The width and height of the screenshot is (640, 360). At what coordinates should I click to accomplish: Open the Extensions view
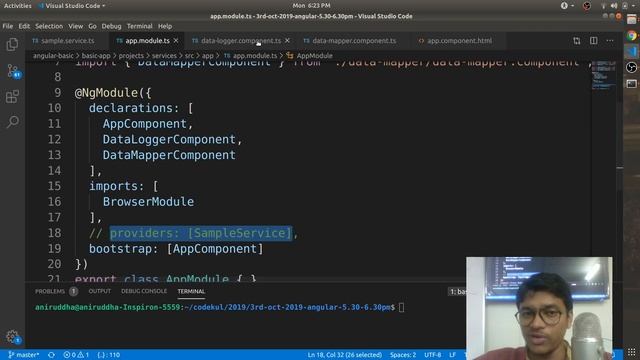pos(12,97)
